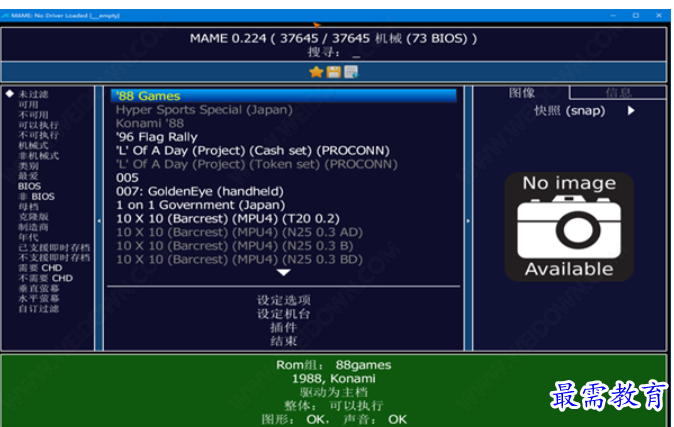The height and width of the screenshot is (427, 674).
Task: Select 1 on 1 Government (Japan)
Action: click(200, 205)
